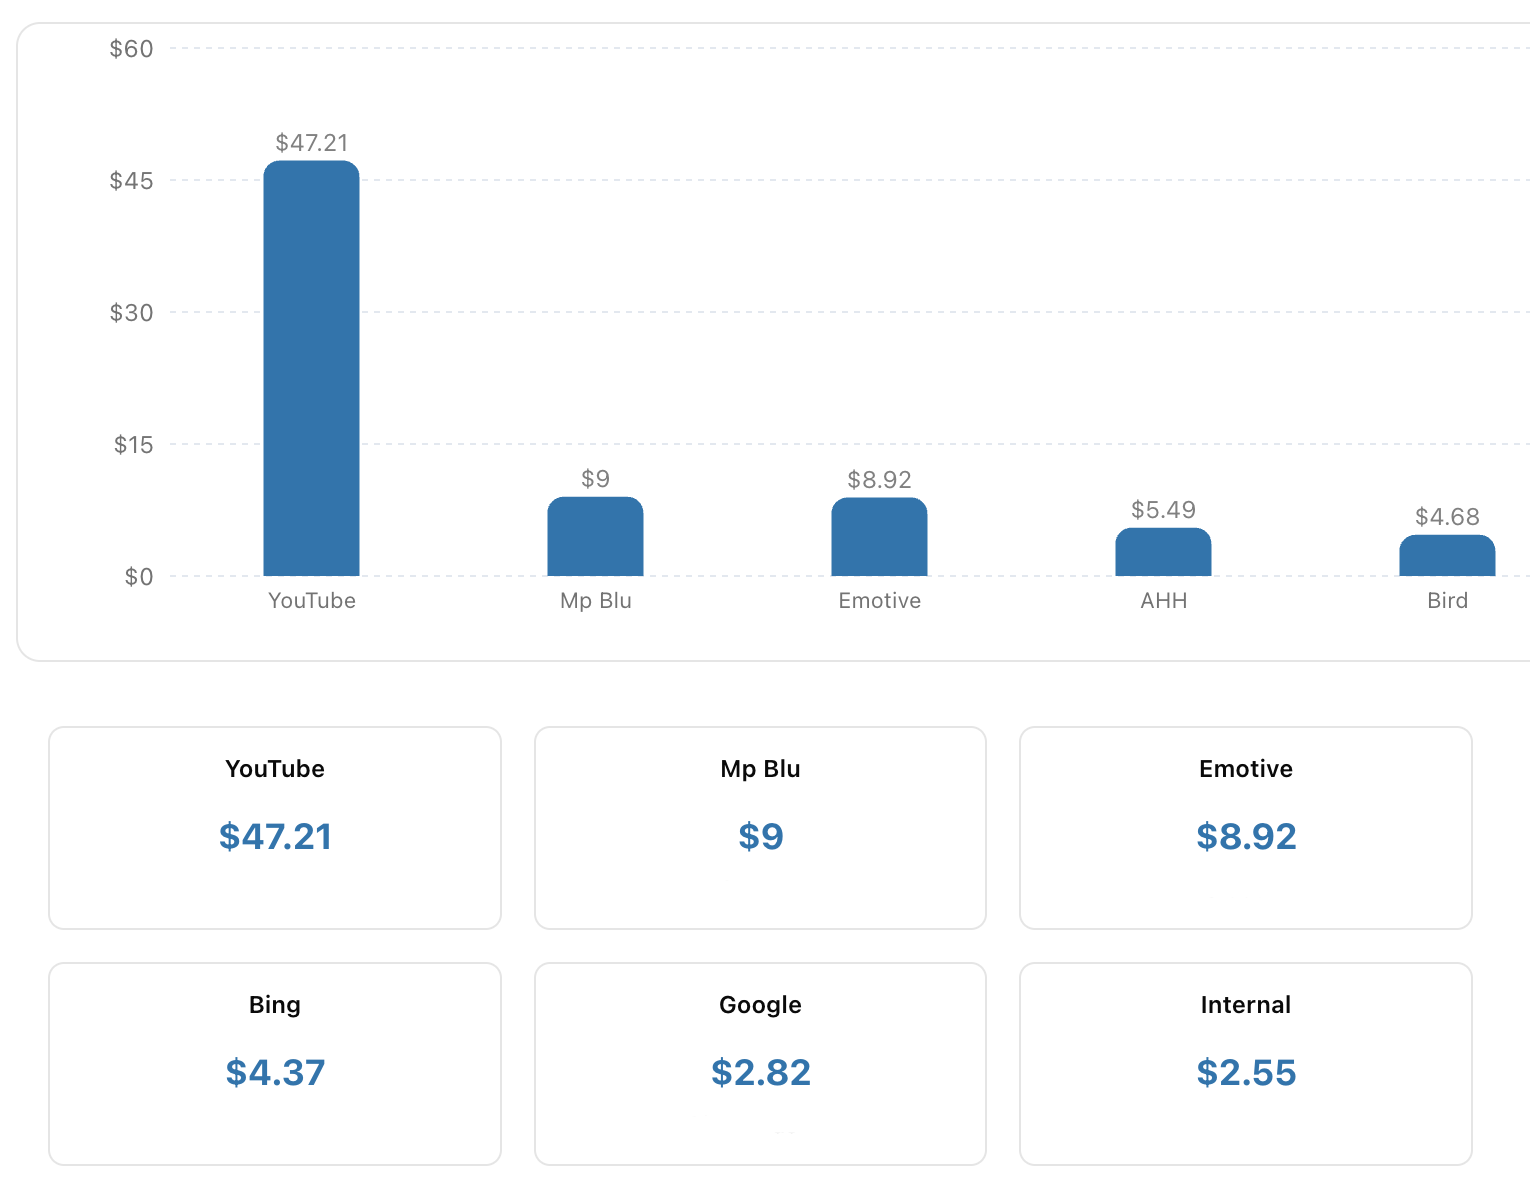Open the Mp Blu revenue card
This screenshot has height=1198, width=1530.
[760, 828]
